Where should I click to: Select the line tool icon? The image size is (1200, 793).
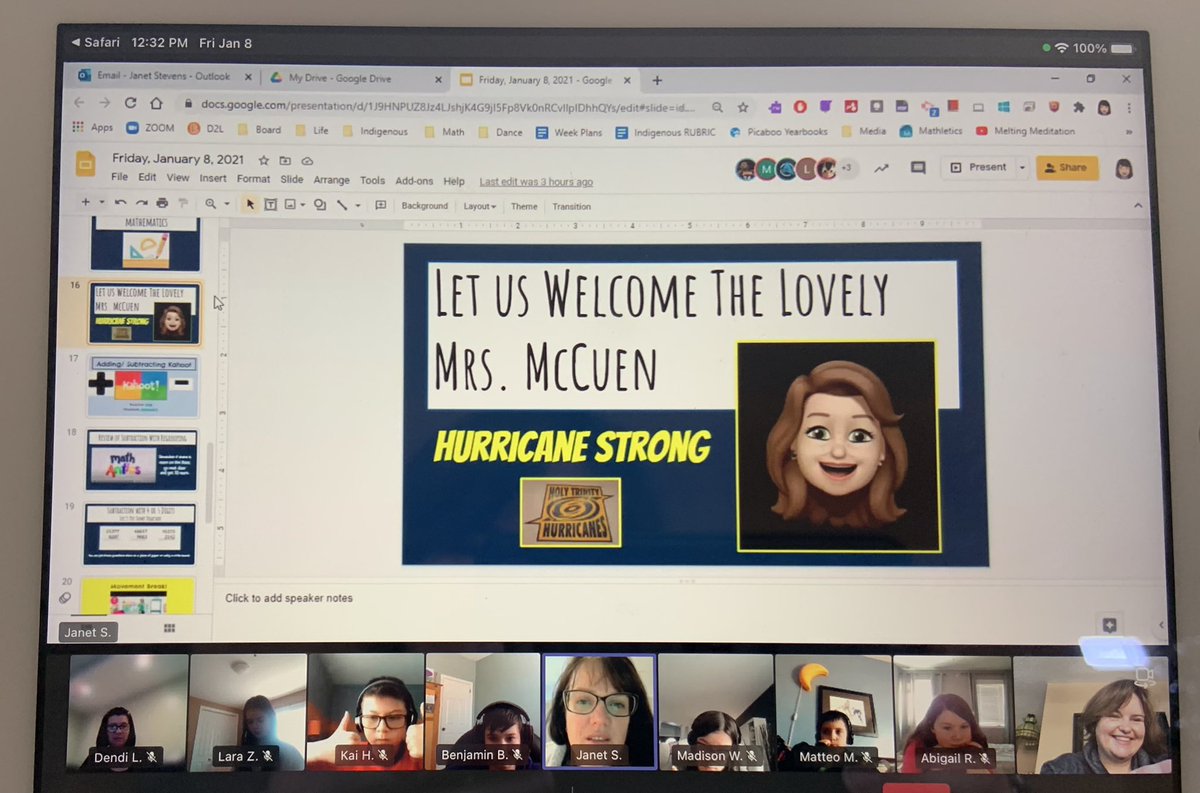tap(341, 205)
